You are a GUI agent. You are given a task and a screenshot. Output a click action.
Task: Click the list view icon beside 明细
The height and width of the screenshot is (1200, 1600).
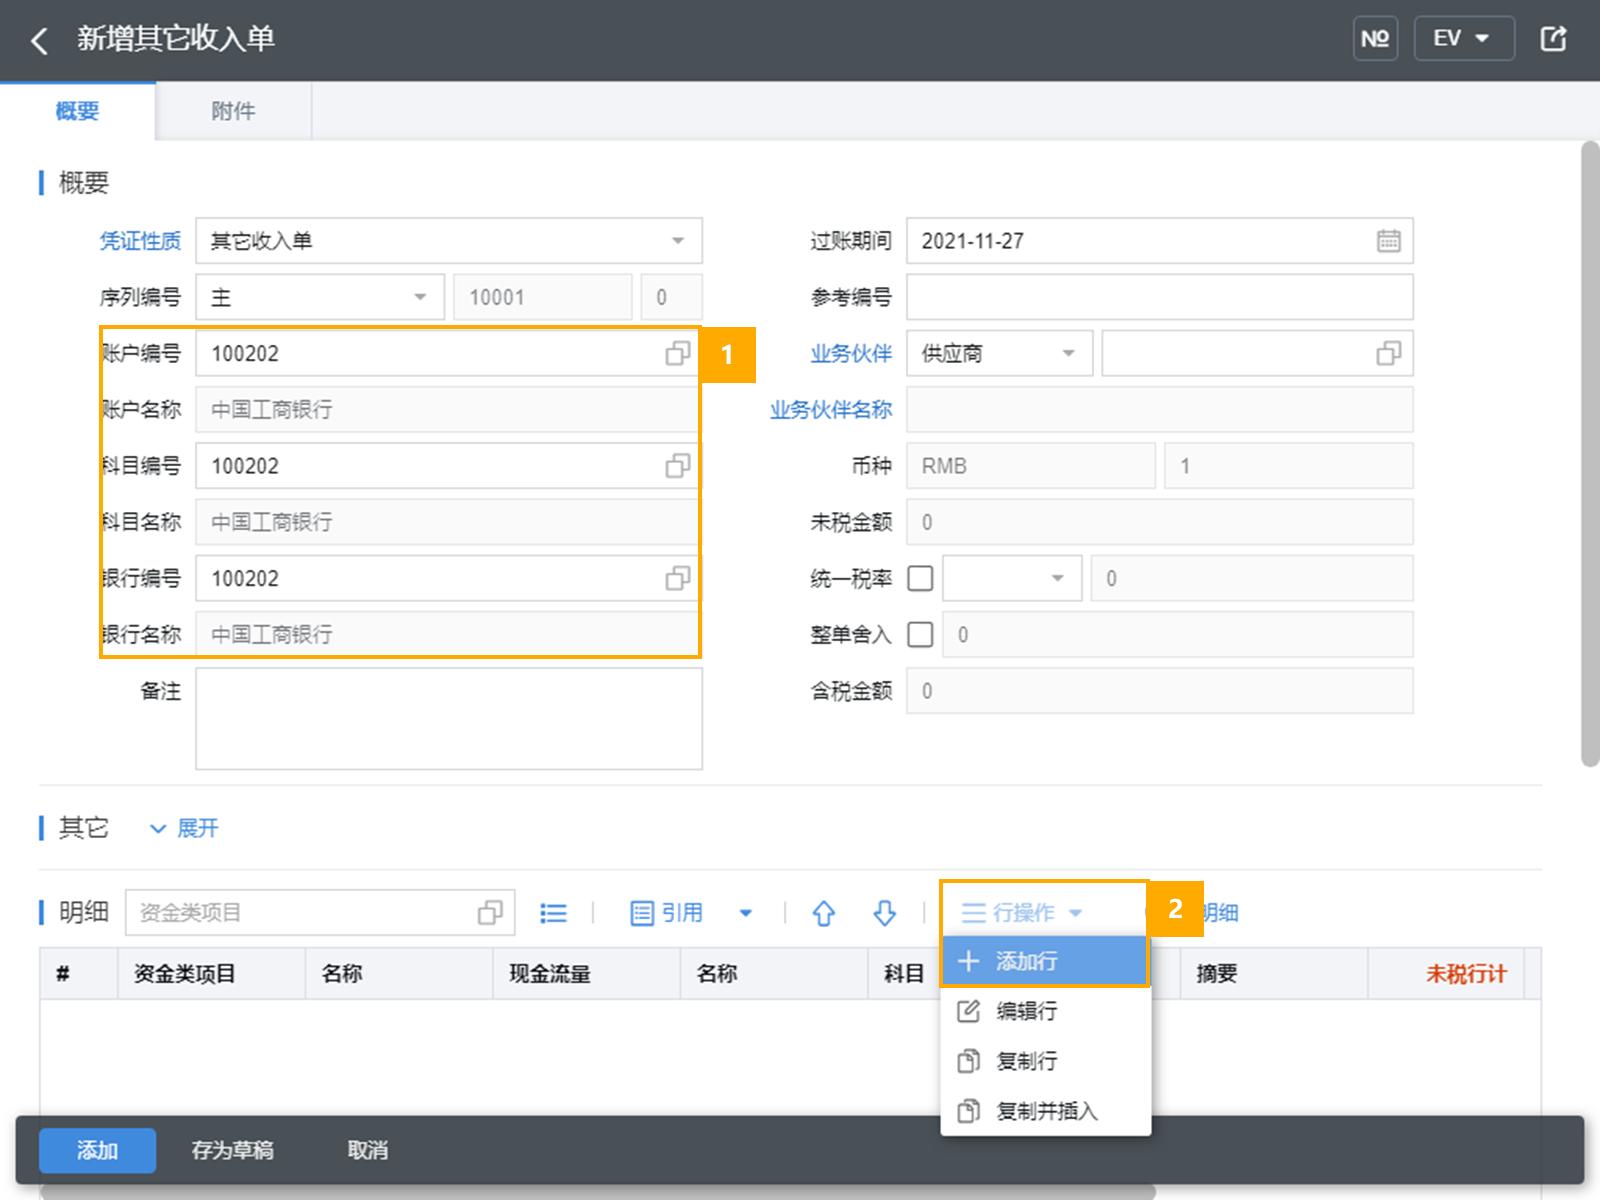[553, 912]
